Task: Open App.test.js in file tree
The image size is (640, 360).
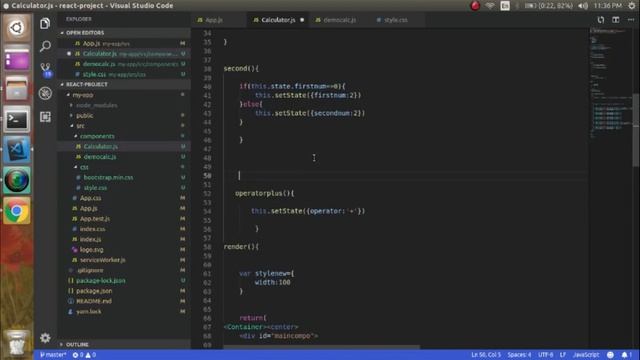Action: click(95, 218)
